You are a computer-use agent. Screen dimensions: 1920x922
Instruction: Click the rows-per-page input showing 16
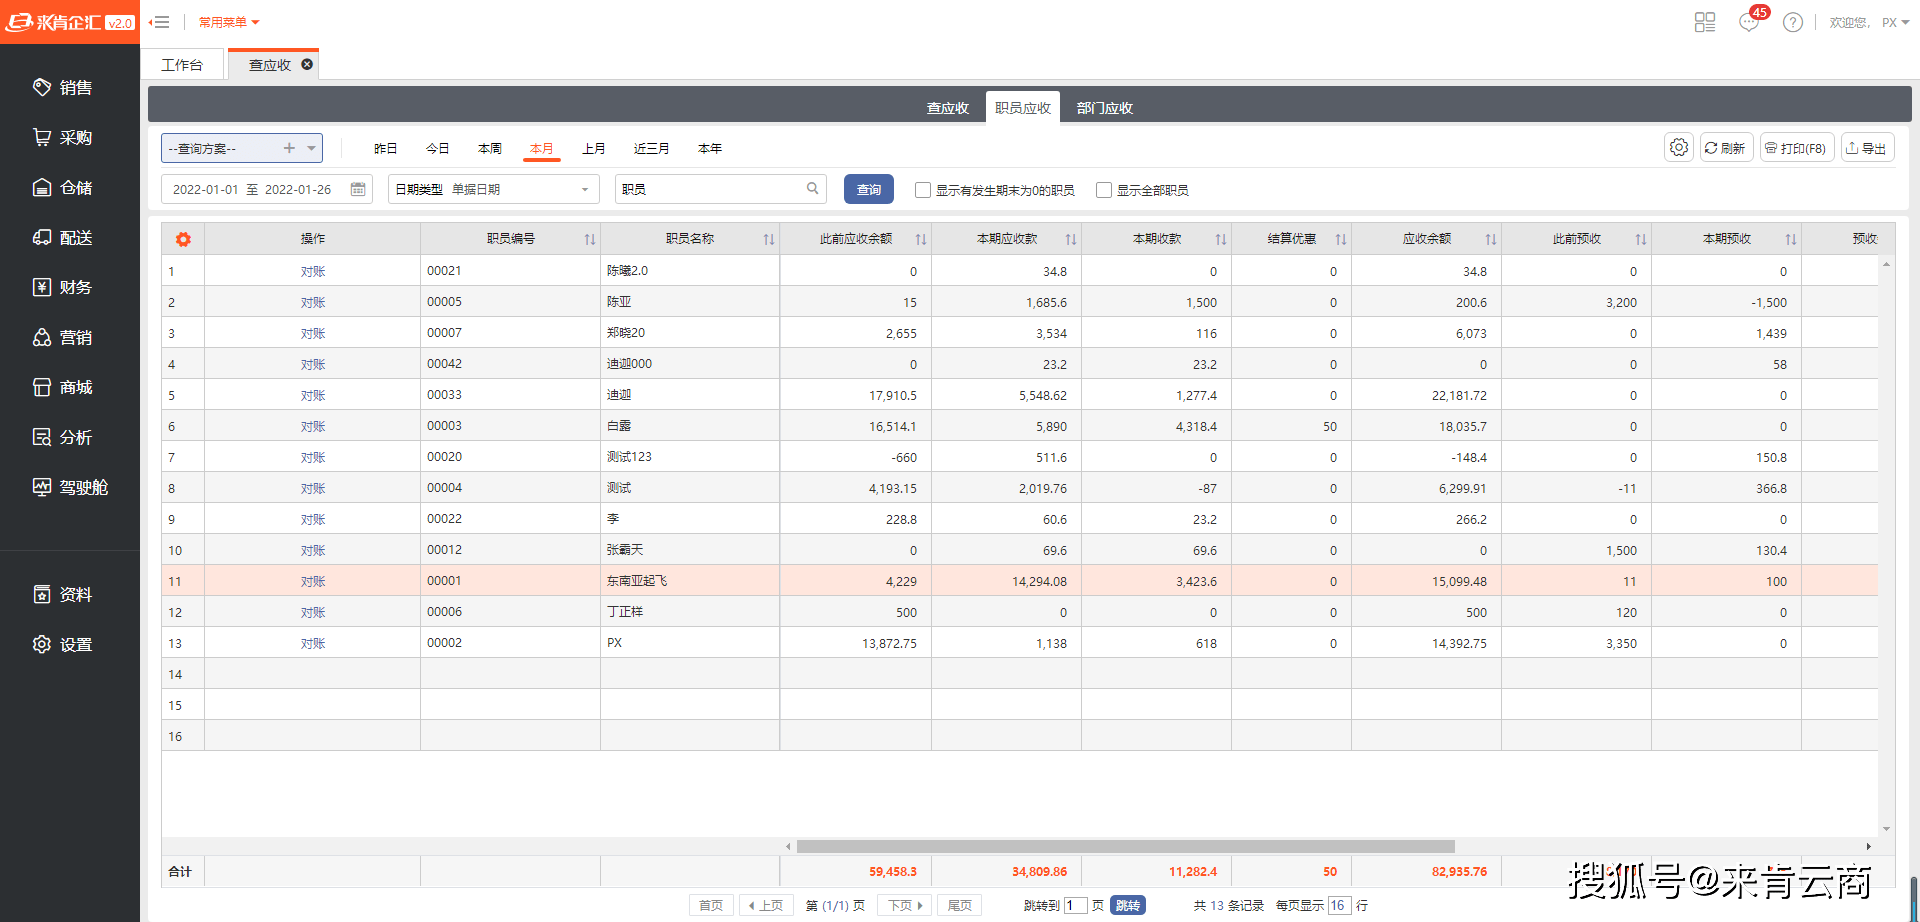(1340, 905)
